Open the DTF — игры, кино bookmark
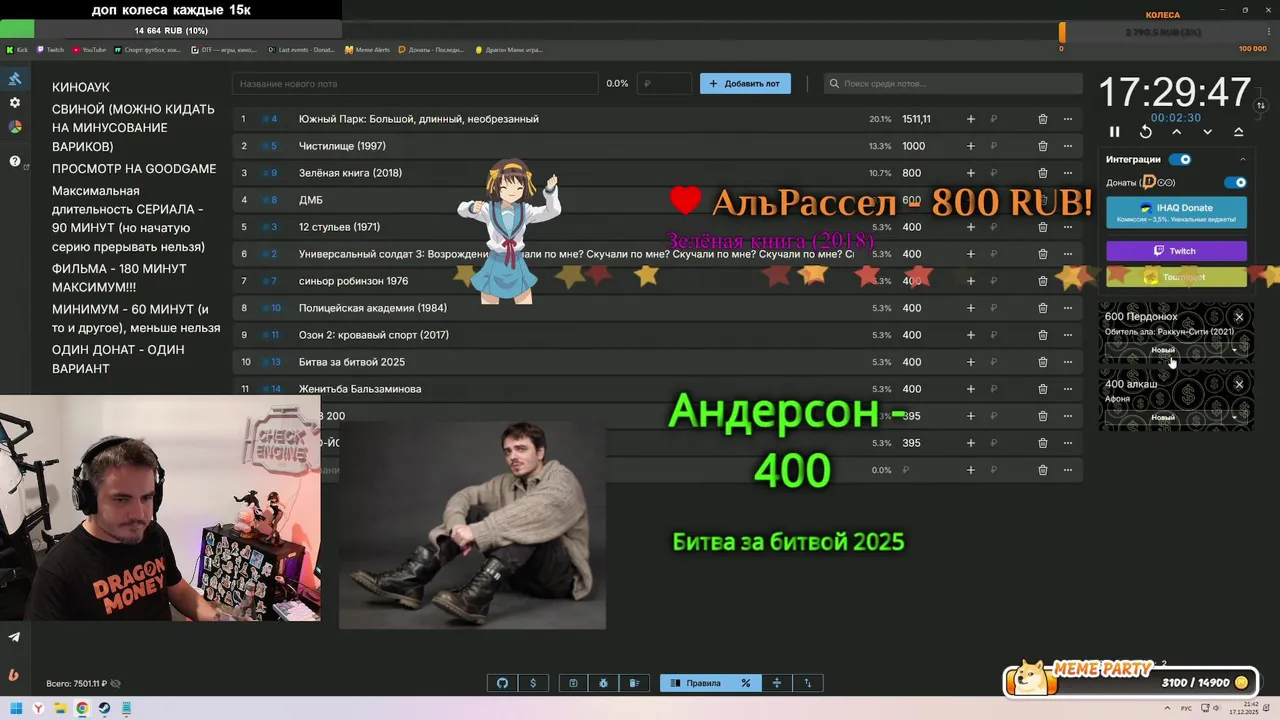 (x=226, y=49)
